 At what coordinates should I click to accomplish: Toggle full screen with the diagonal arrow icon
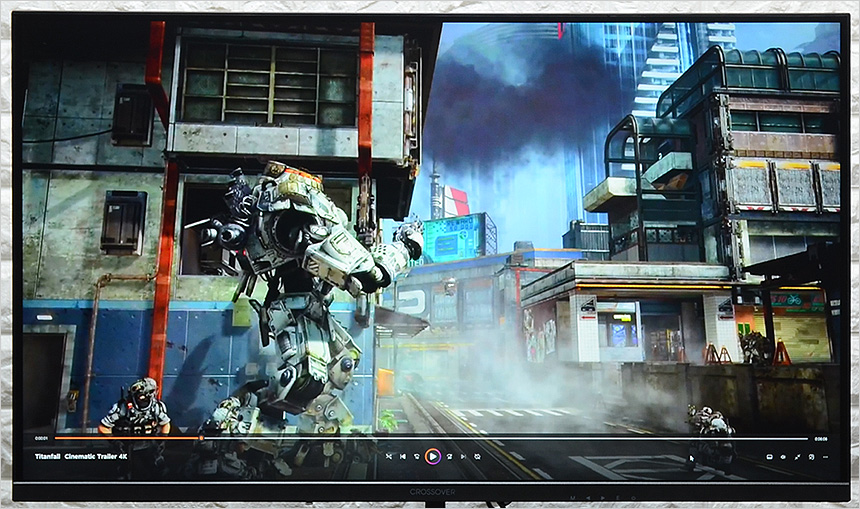click(797, 456)
